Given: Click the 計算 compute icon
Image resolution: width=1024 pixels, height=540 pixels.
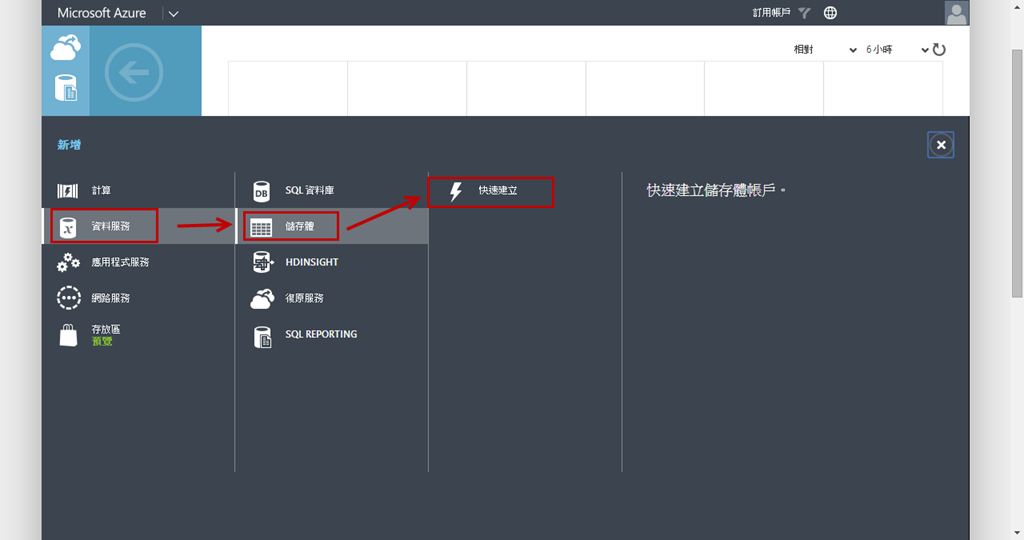Looking at the screenshot, I should pos(67,191).
